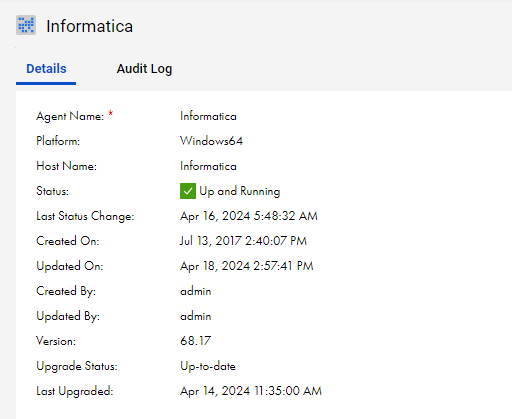The height and width of the screenshot is (419, 512).
Task: Click the Updated On date Apr 18, 2024
Action: (x=247, y=266)
